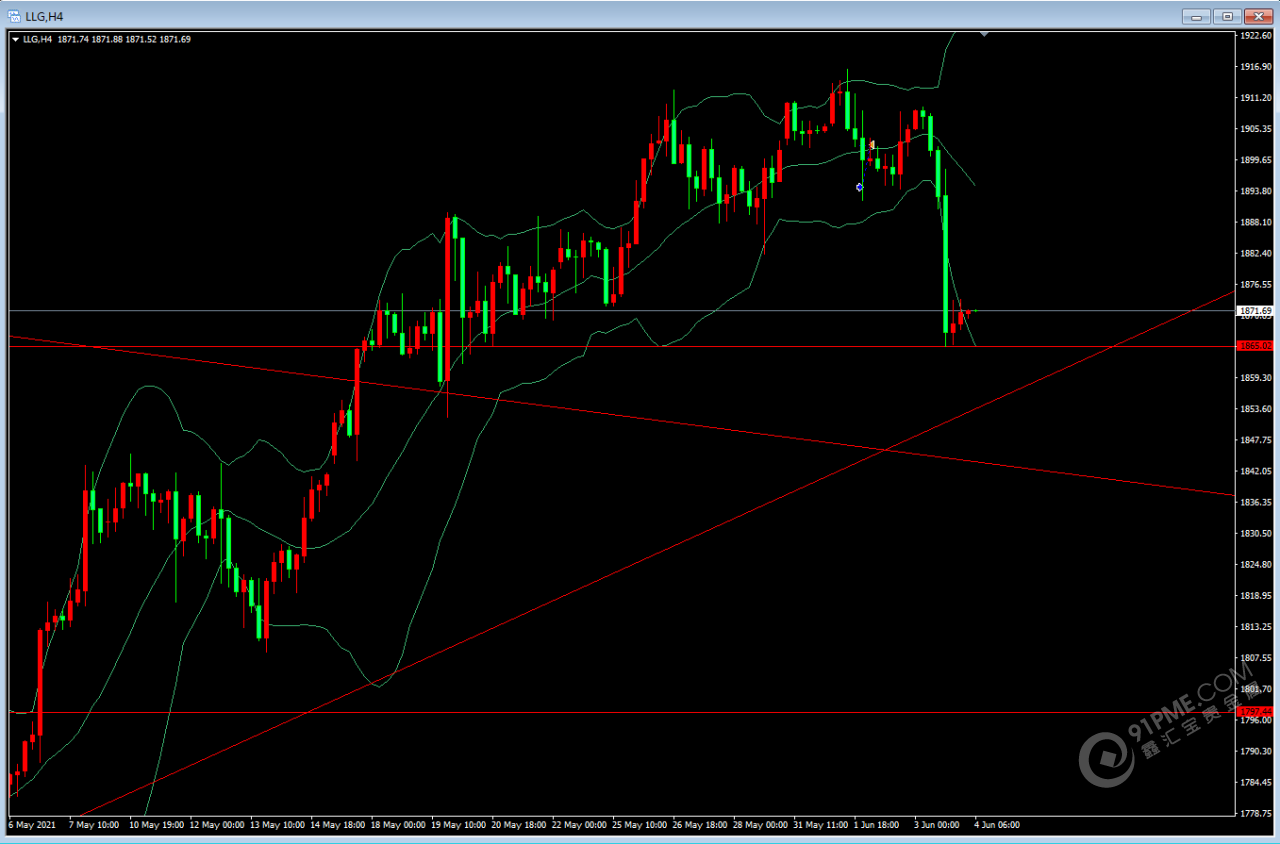Click the 1836.35 price scale label
This screenshot has width=1280, height=844.
pos(1255,502)
